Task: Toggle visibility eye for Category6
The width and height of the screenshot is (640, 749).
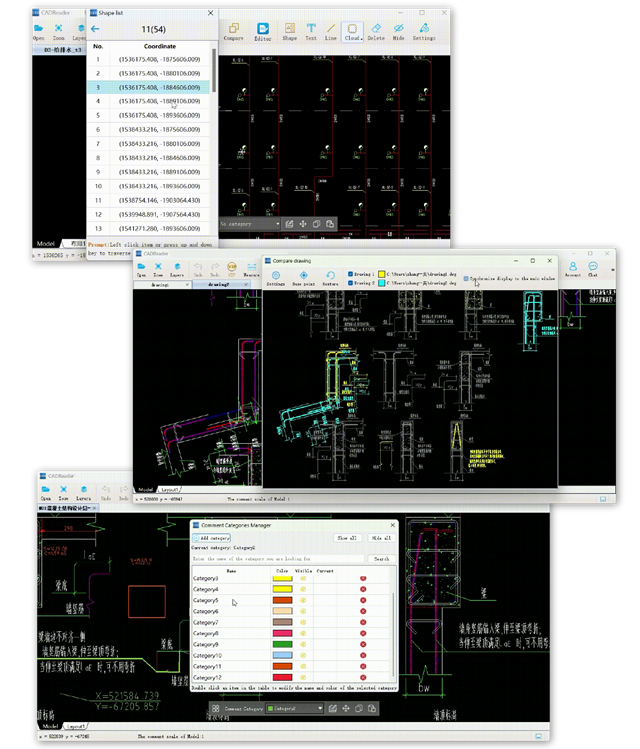Action: pyautogui.click(x=303, y=611)
